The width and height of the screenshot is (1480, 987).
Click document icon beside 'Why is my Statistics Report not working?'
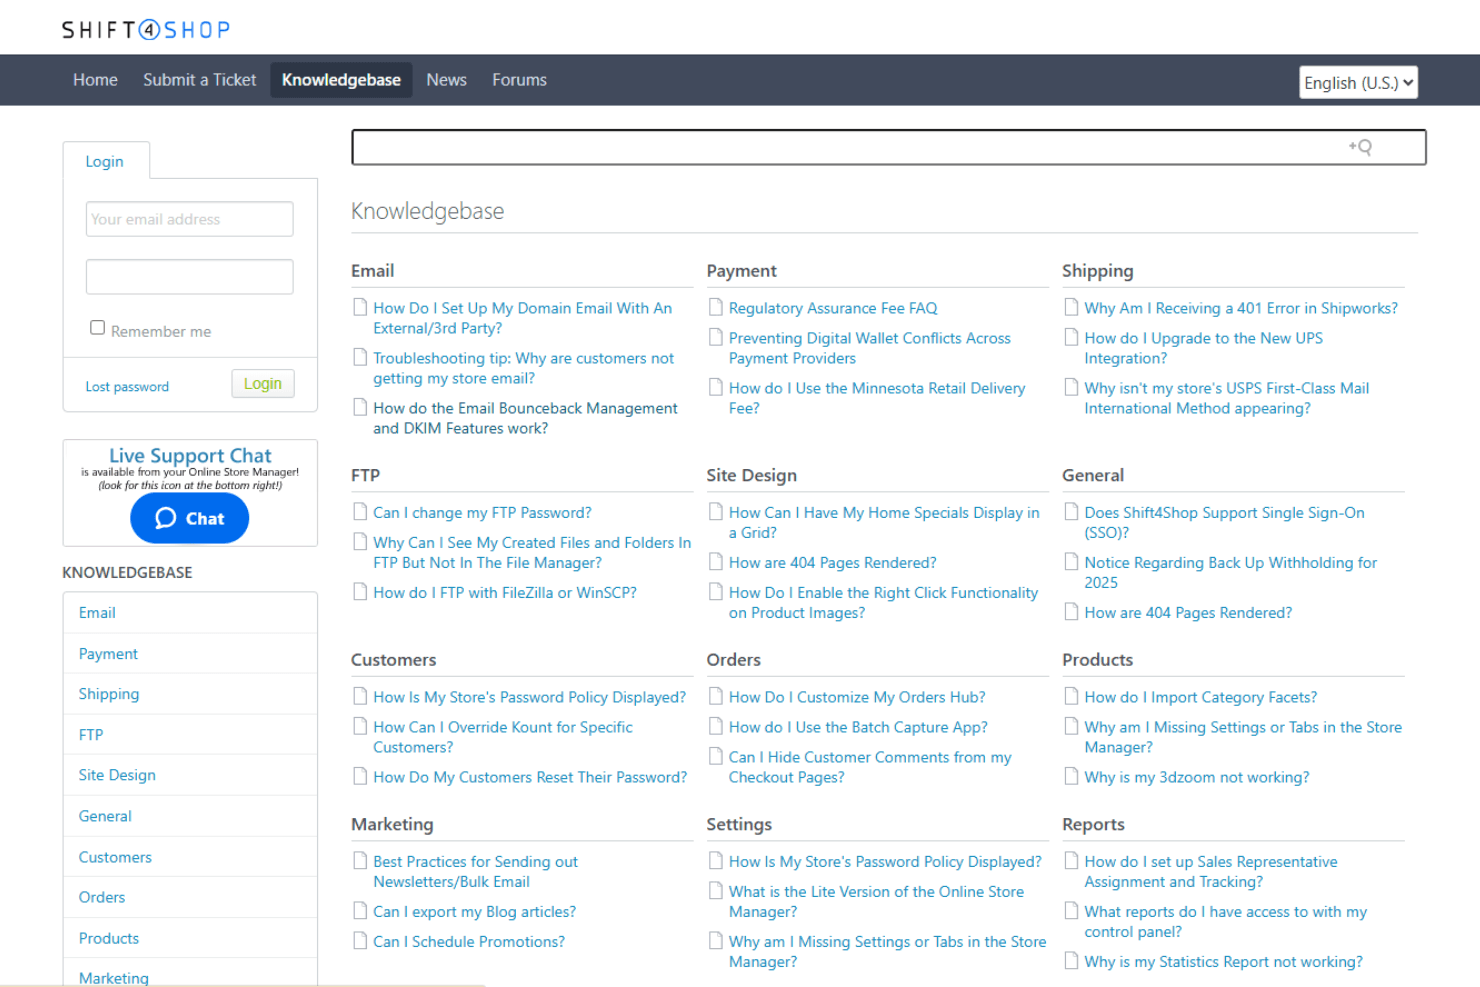(x=1071, y=960)
